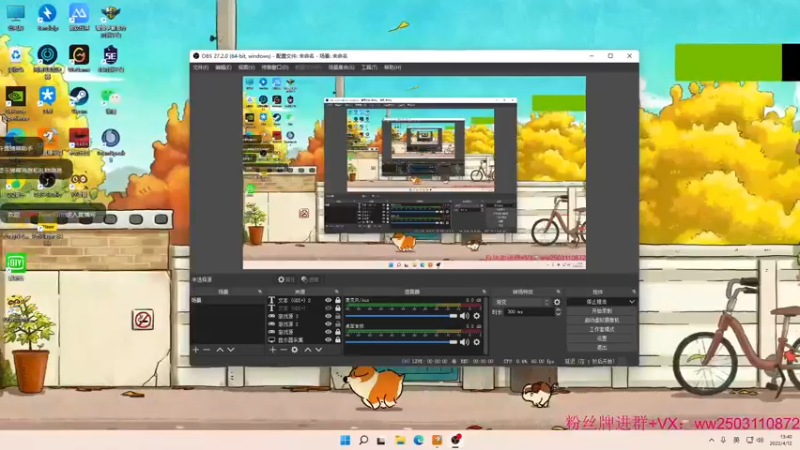Viewport: 800px width, 450px height.
Task: Toggle lock on 游戏源 3 source
Action: point(338,316)
